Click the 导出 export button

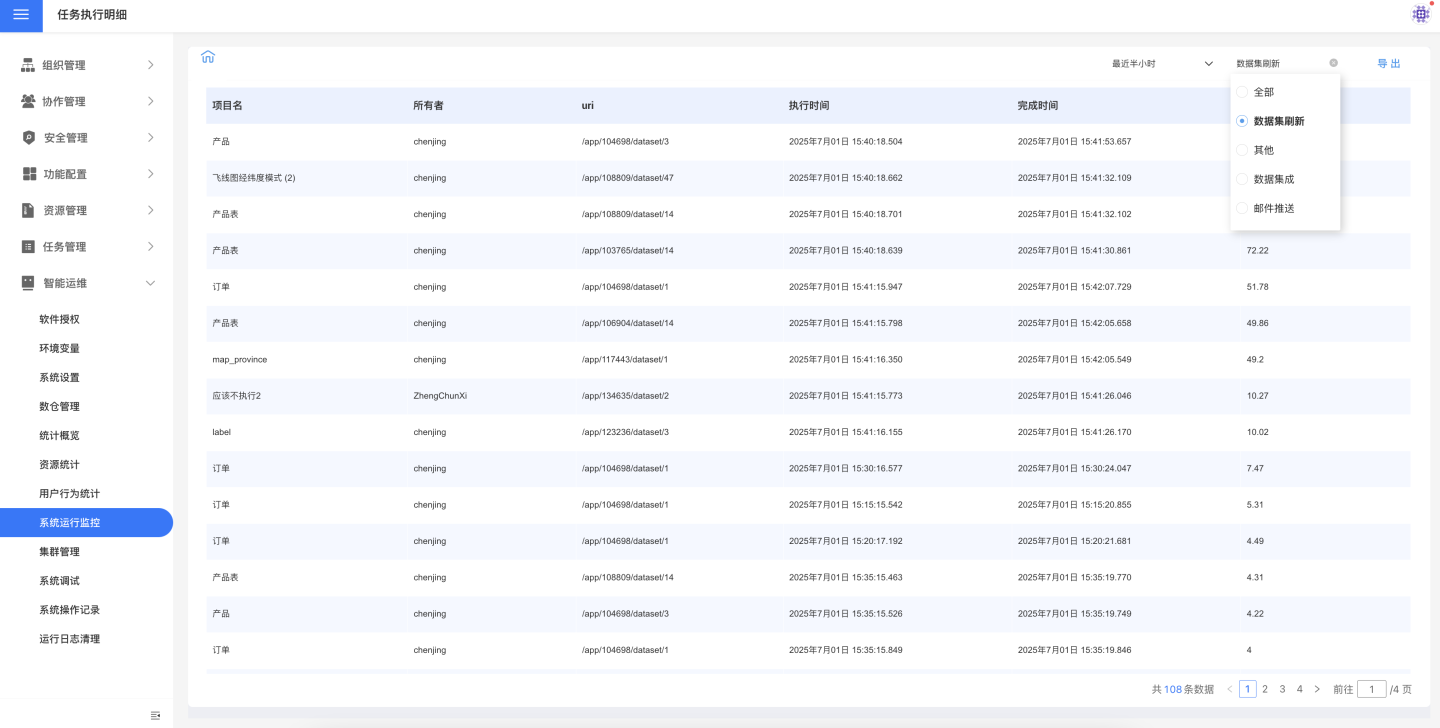point(1388,64)
